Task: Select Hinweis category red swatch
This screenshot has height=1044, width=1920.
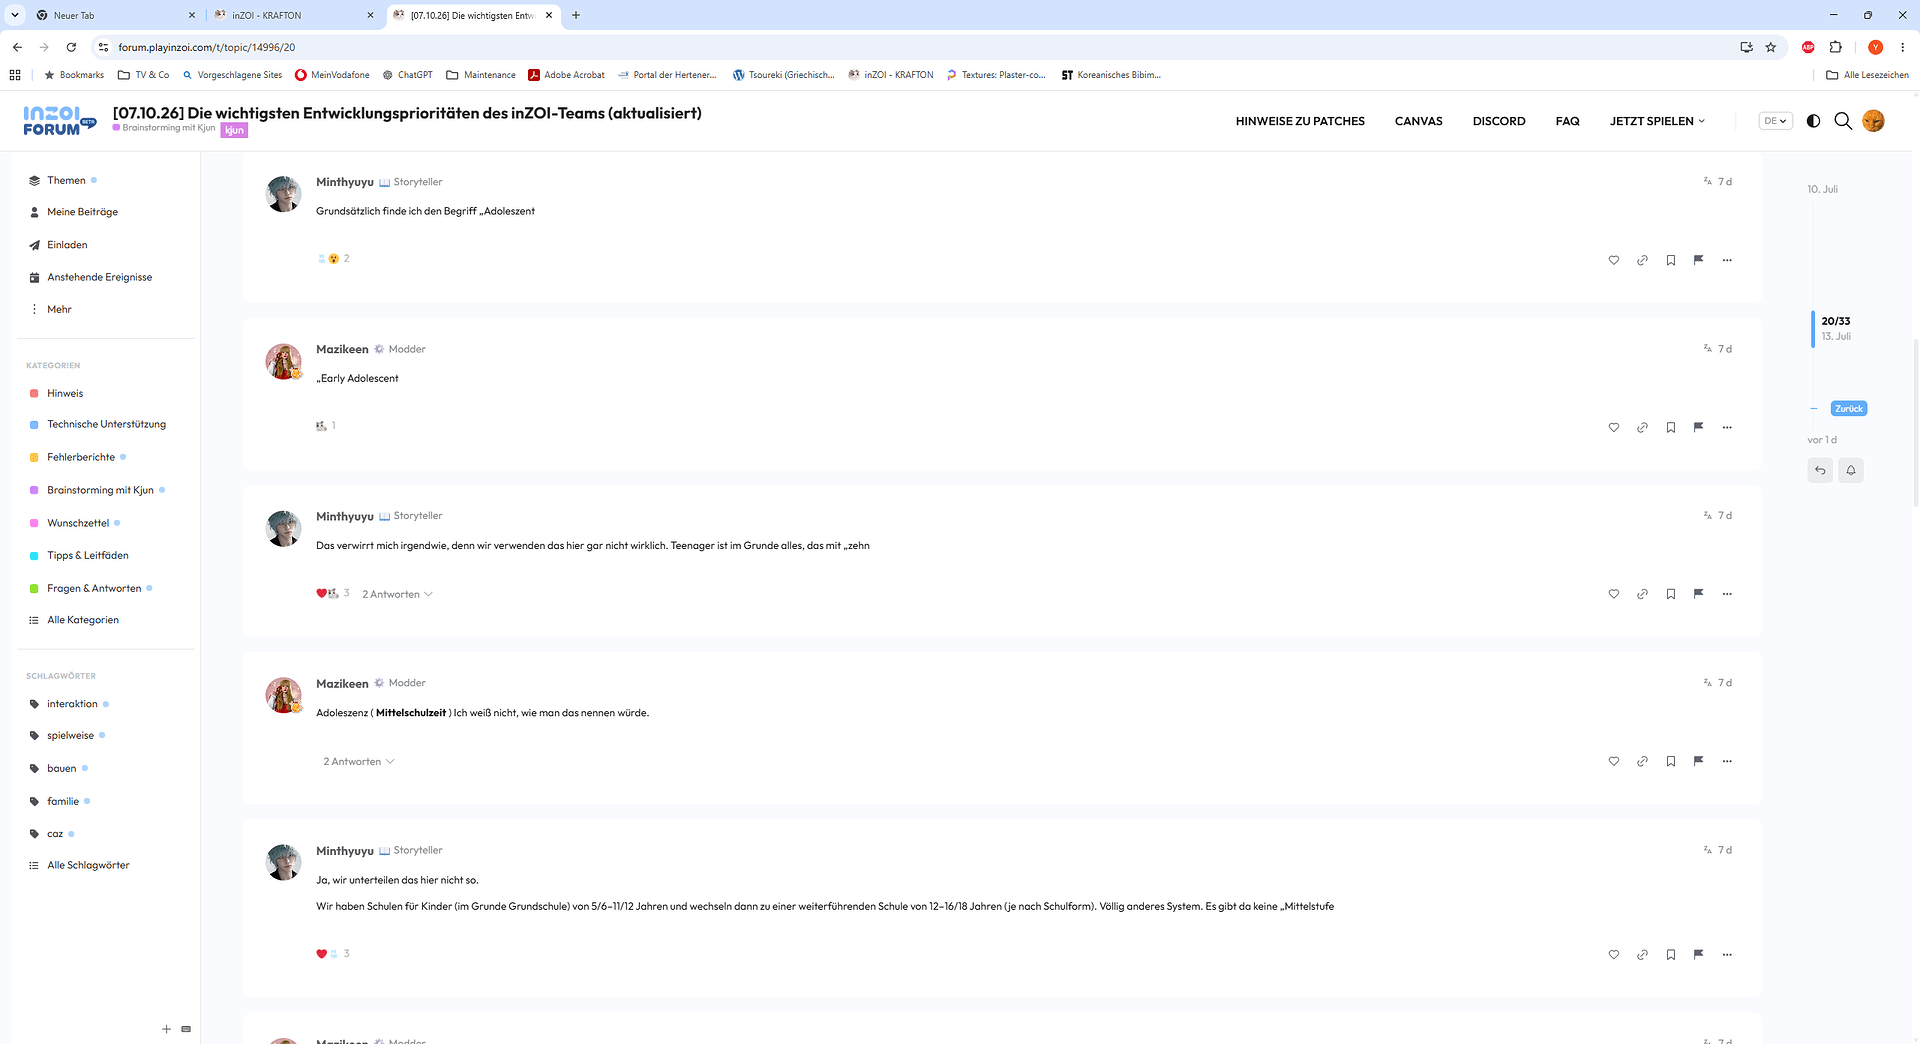Action: coord(34,394)
